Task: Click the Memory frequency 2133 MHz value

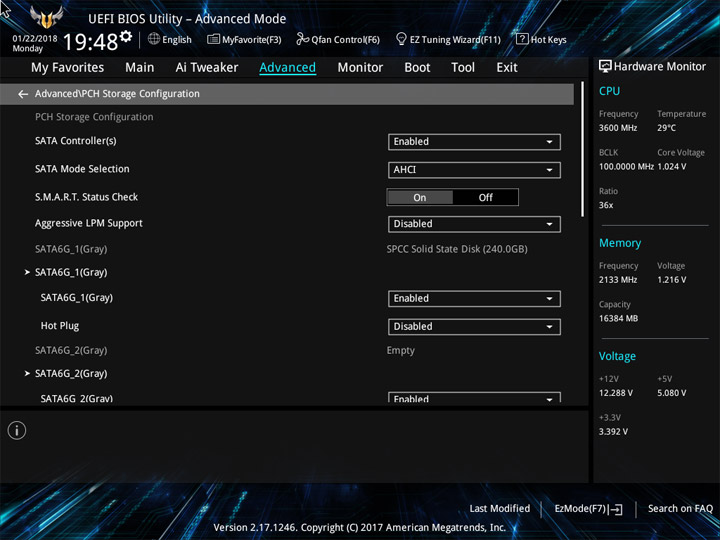Action: 618,280
